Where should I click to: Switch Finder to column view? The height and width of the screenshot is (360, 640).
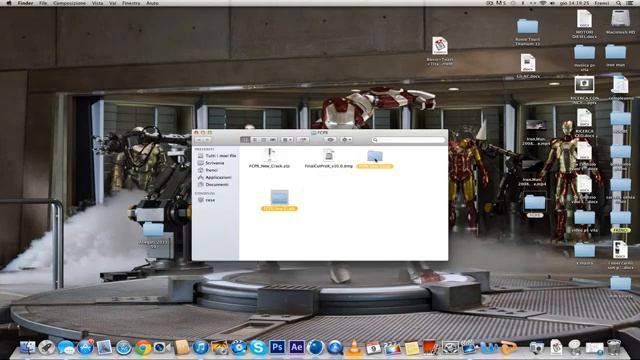click(x=264, y=140)
